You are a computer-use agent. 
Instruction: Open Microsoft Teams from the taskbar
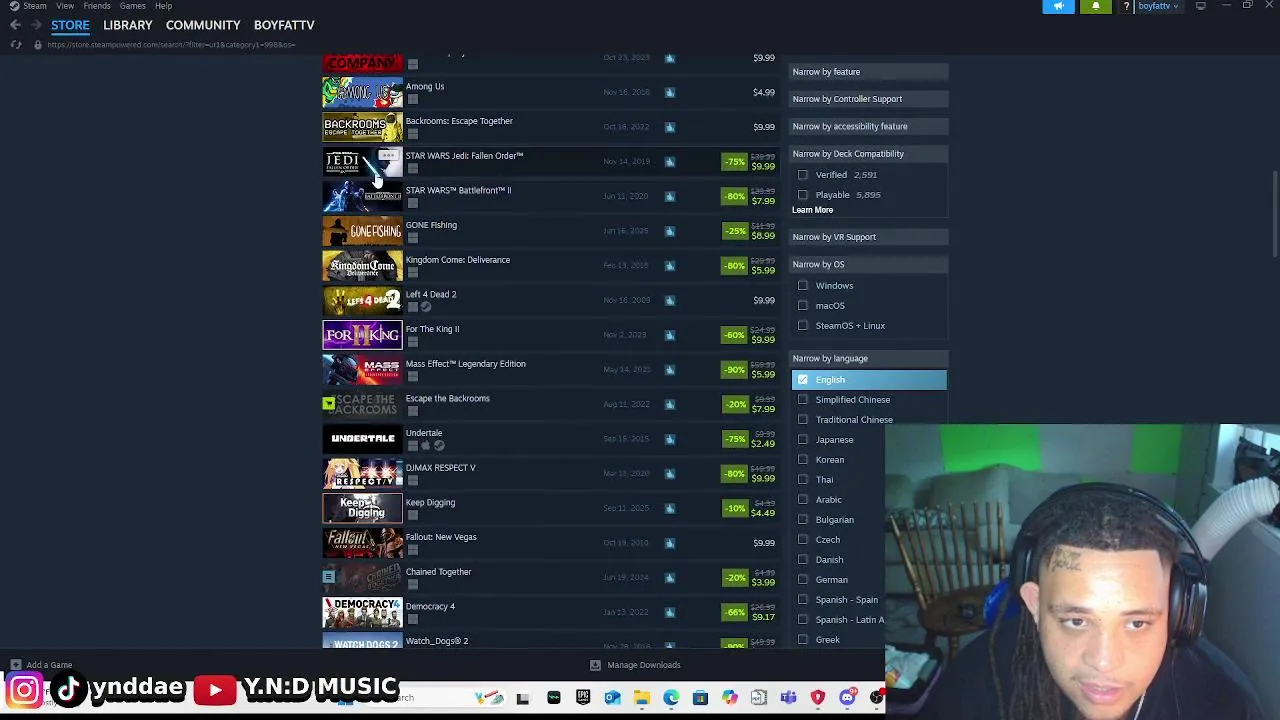(x=788, y=698)
